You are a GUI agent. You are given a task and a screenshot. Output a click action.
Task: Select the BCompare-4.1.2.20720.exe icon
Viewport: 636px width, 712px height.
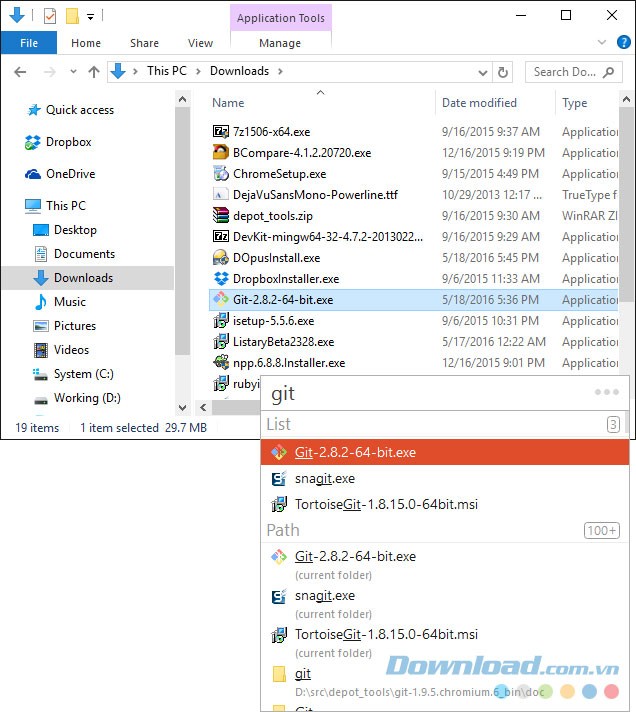click(x=221, y=153)
